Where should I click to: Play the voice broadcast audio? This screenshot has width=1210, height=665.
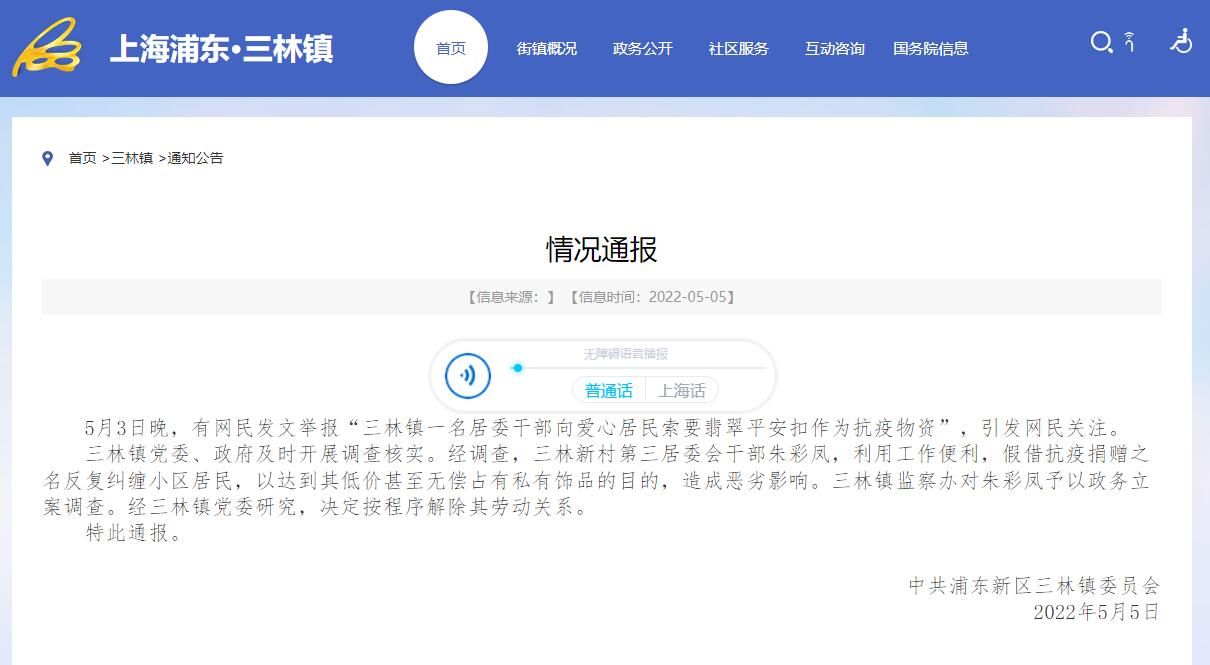point(468,376)
